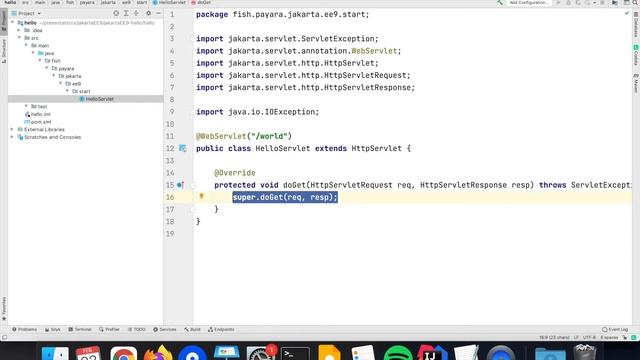
Task: Click doGet breadcrumb in navigation bar
Action: [x=201, y=2]
